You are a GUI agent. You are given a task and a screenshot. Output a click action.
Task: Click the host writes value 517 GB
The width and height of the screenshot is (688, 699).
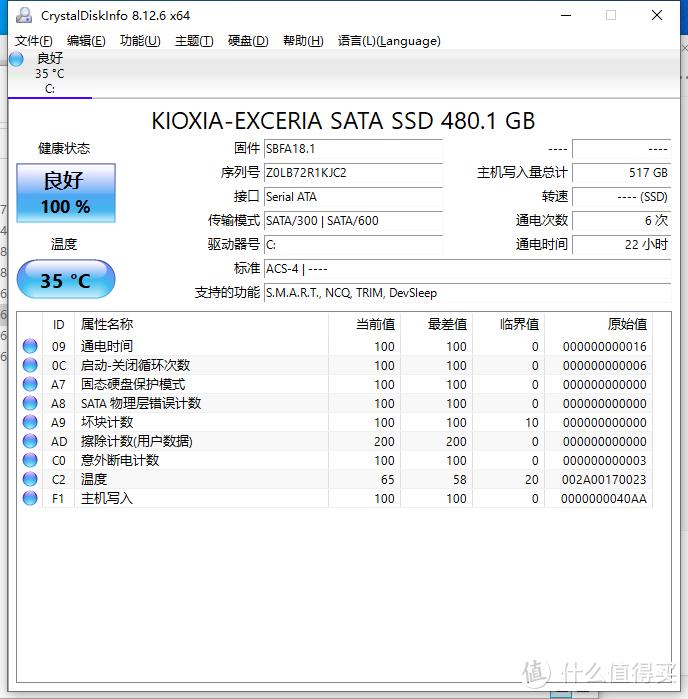pos(622,173)
